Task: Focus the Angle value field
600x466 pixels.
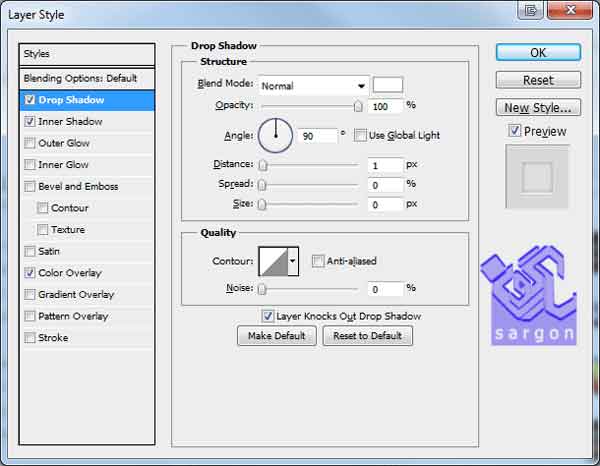Action: pyautogui.click(x=318, y=136)
